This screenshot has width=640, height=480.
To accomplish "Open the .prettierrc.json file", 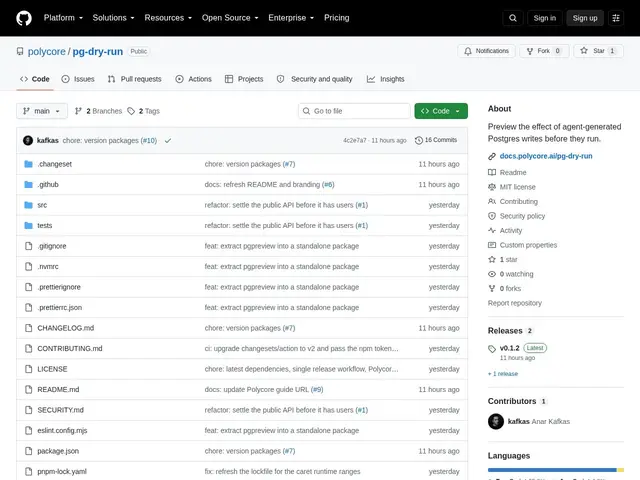I will 60,307.
